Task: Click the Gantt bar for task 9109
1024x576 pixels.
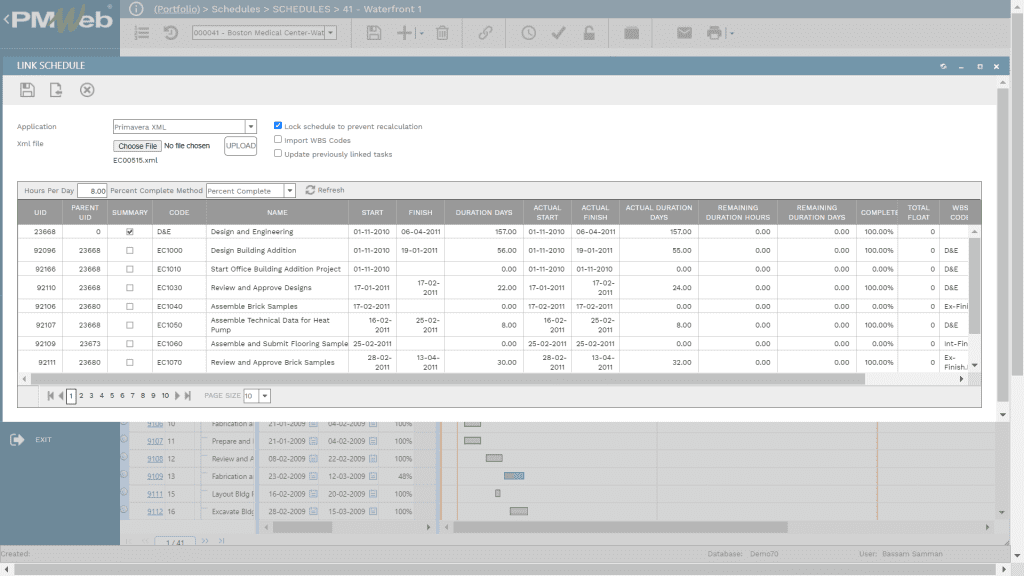Action: [514, 476]
